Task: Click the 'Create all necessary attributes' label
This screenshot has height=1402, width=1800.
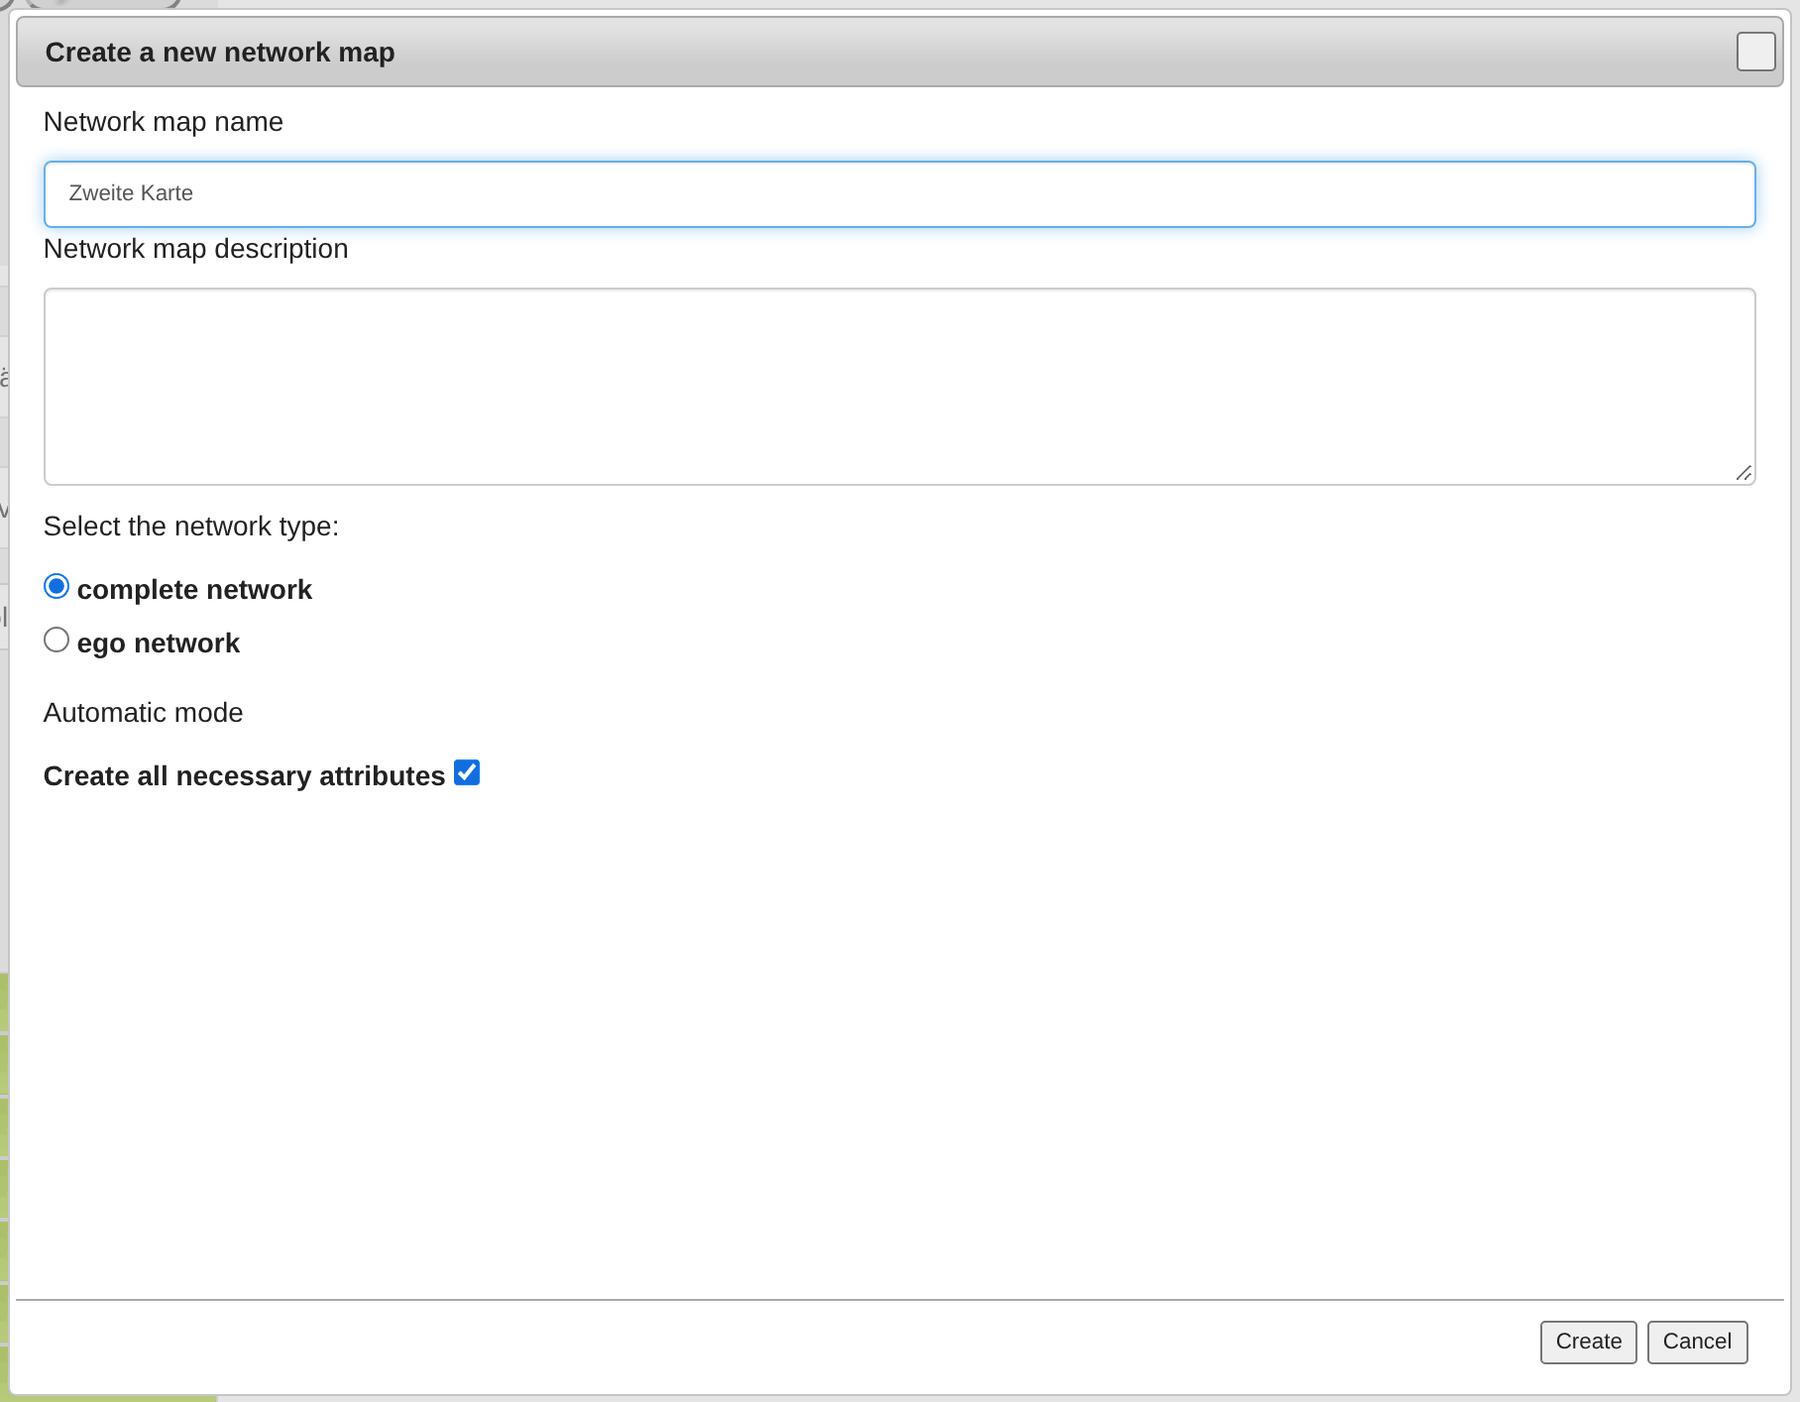Action: [x=244, y=776]
